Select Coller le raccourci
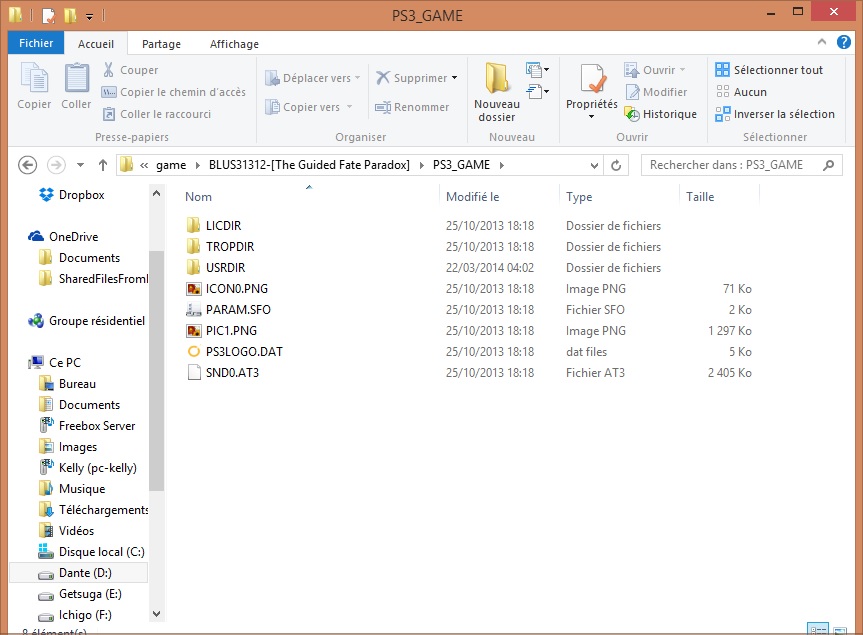Image resolution: width=863 pixels, height=635 pixels. coord(157,114)
